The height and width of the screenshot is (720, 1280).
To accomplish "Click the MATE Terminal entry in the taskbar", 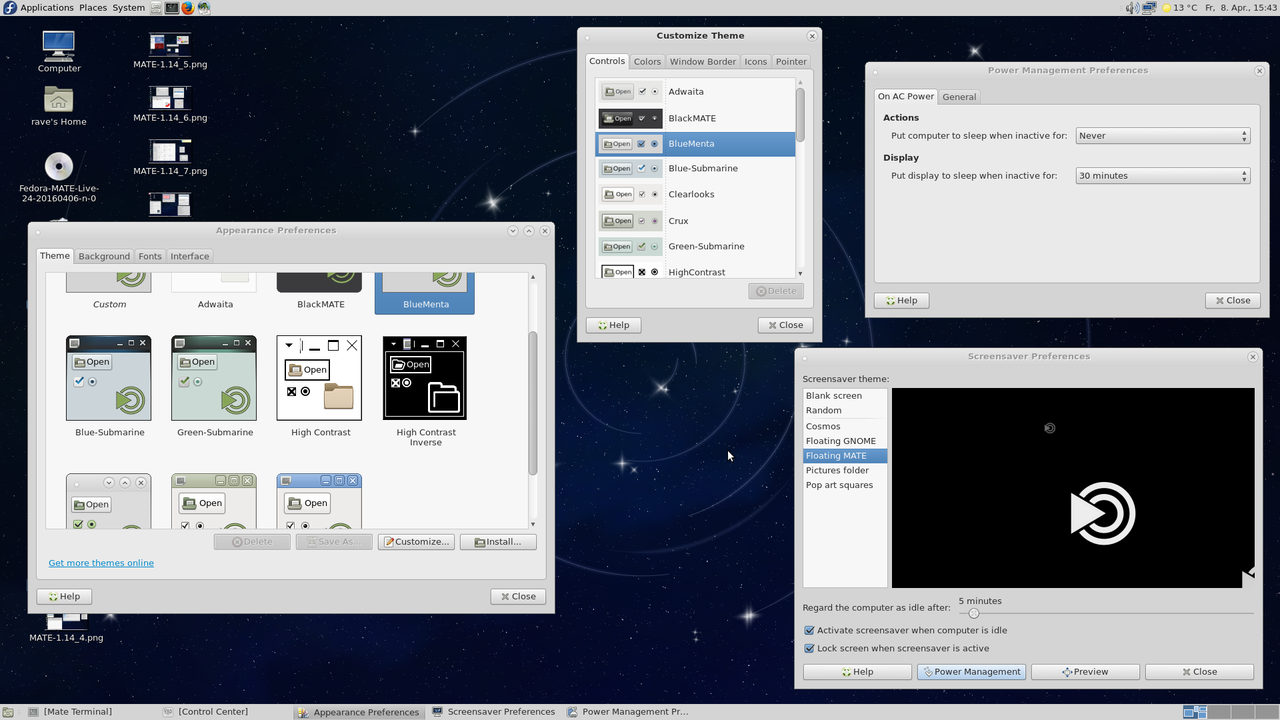I will coord(76,712).
